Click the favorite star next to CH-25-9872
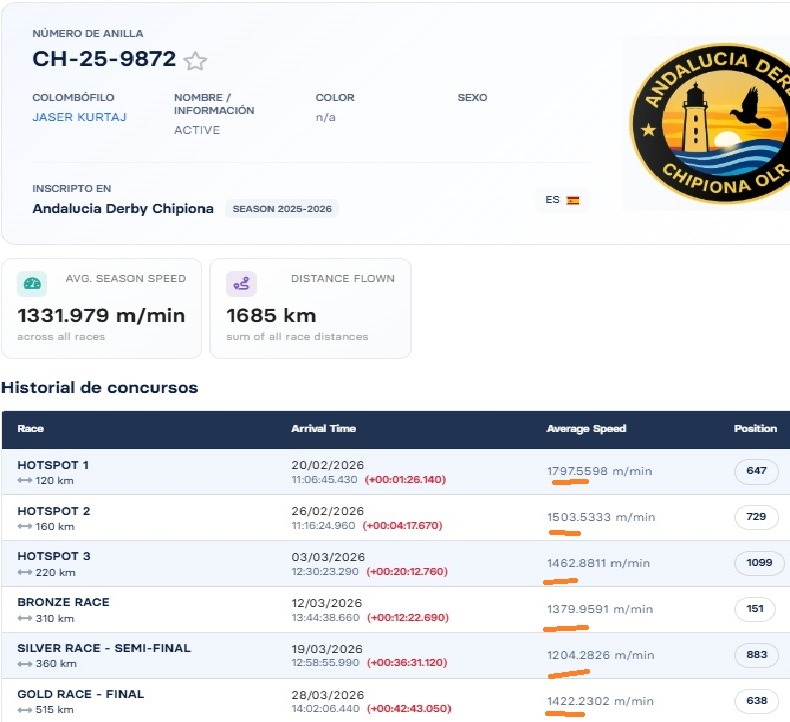The height and width of the screenshot is (722, 790). [195, 61]
